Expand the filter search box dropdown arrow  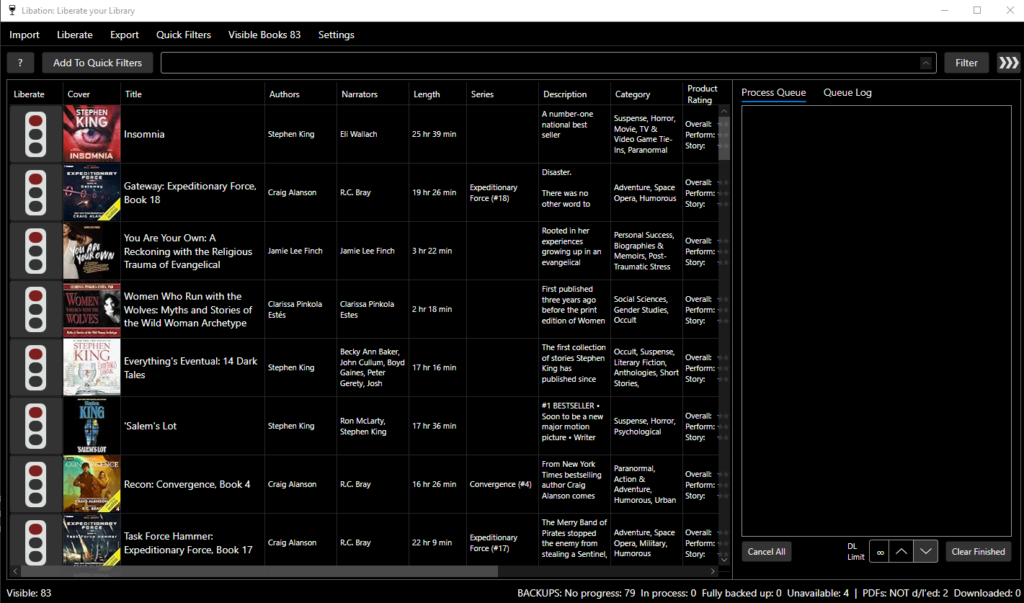coord(925,63)
